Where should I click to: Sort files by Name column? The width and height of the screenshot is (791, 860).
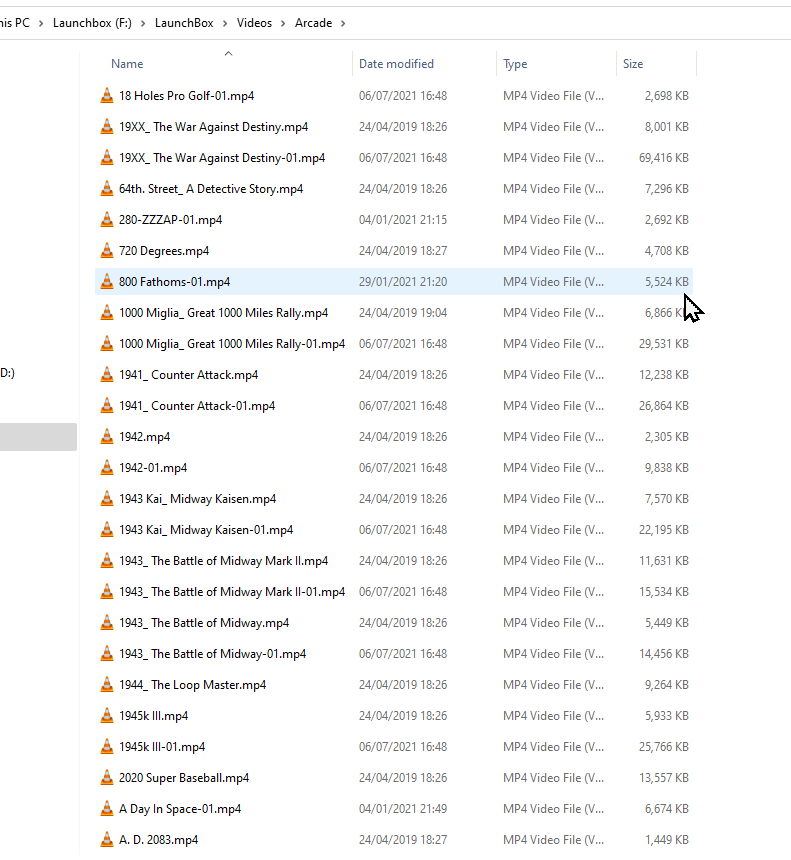(127, 64)
